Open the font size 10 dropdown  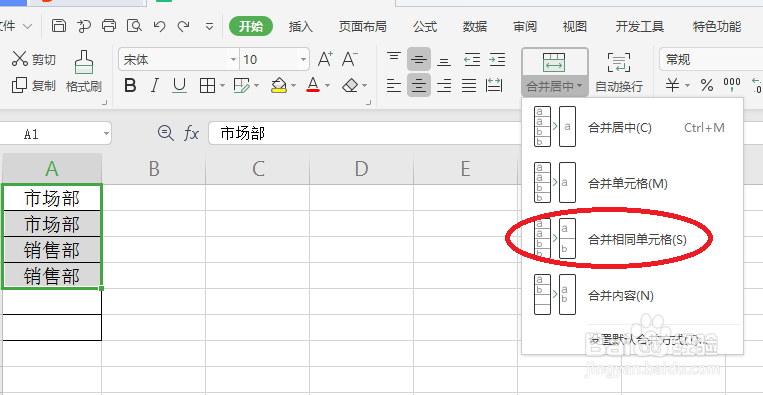point(304,60)
